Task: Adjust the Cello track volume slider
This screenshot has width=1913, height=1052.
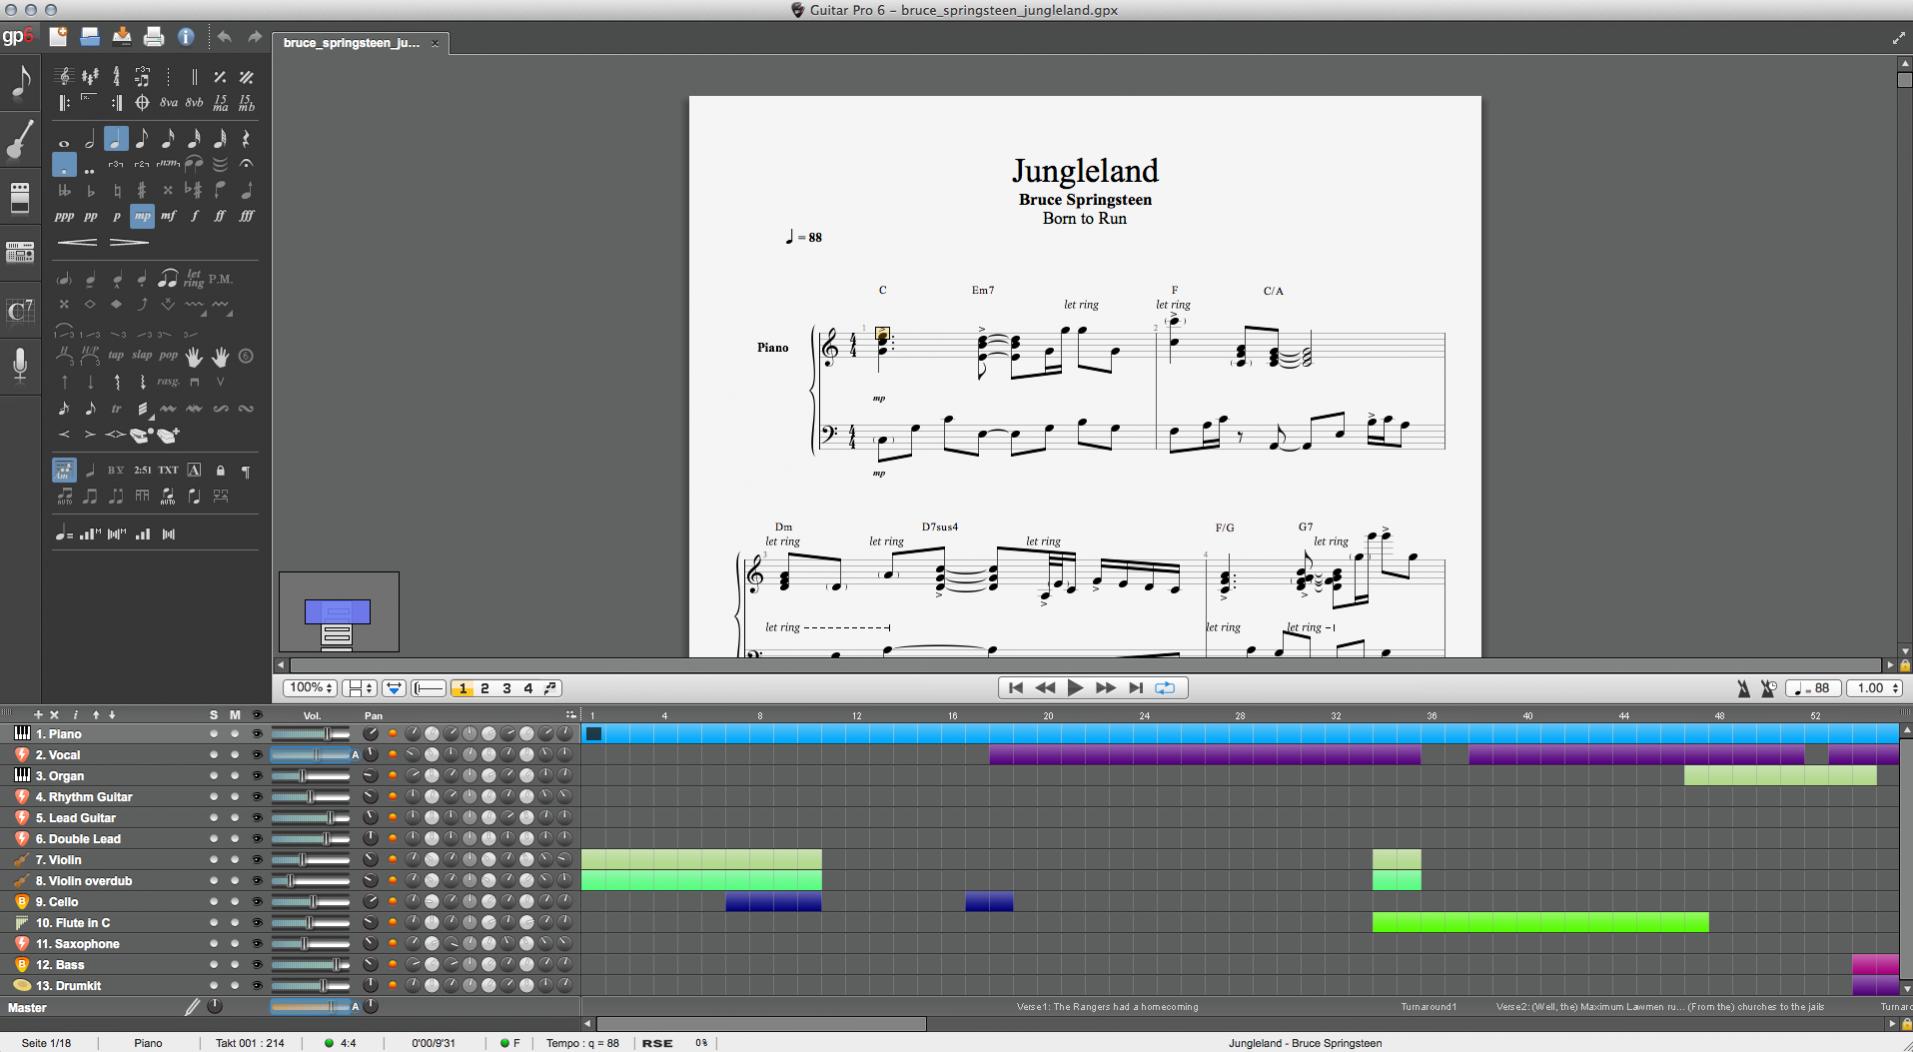Action: click(311, 902)
